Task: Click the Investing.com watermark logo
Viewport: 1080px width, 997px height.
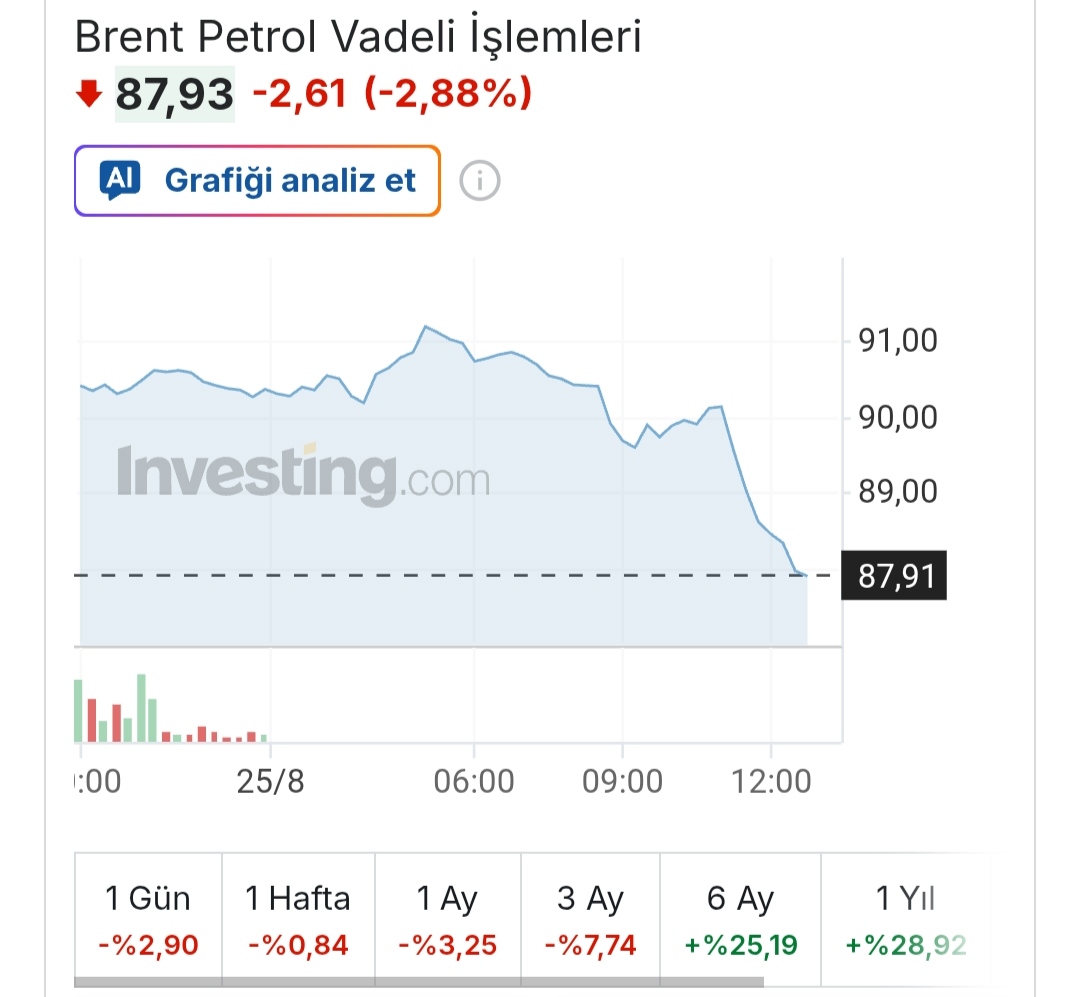Action: 303,474
